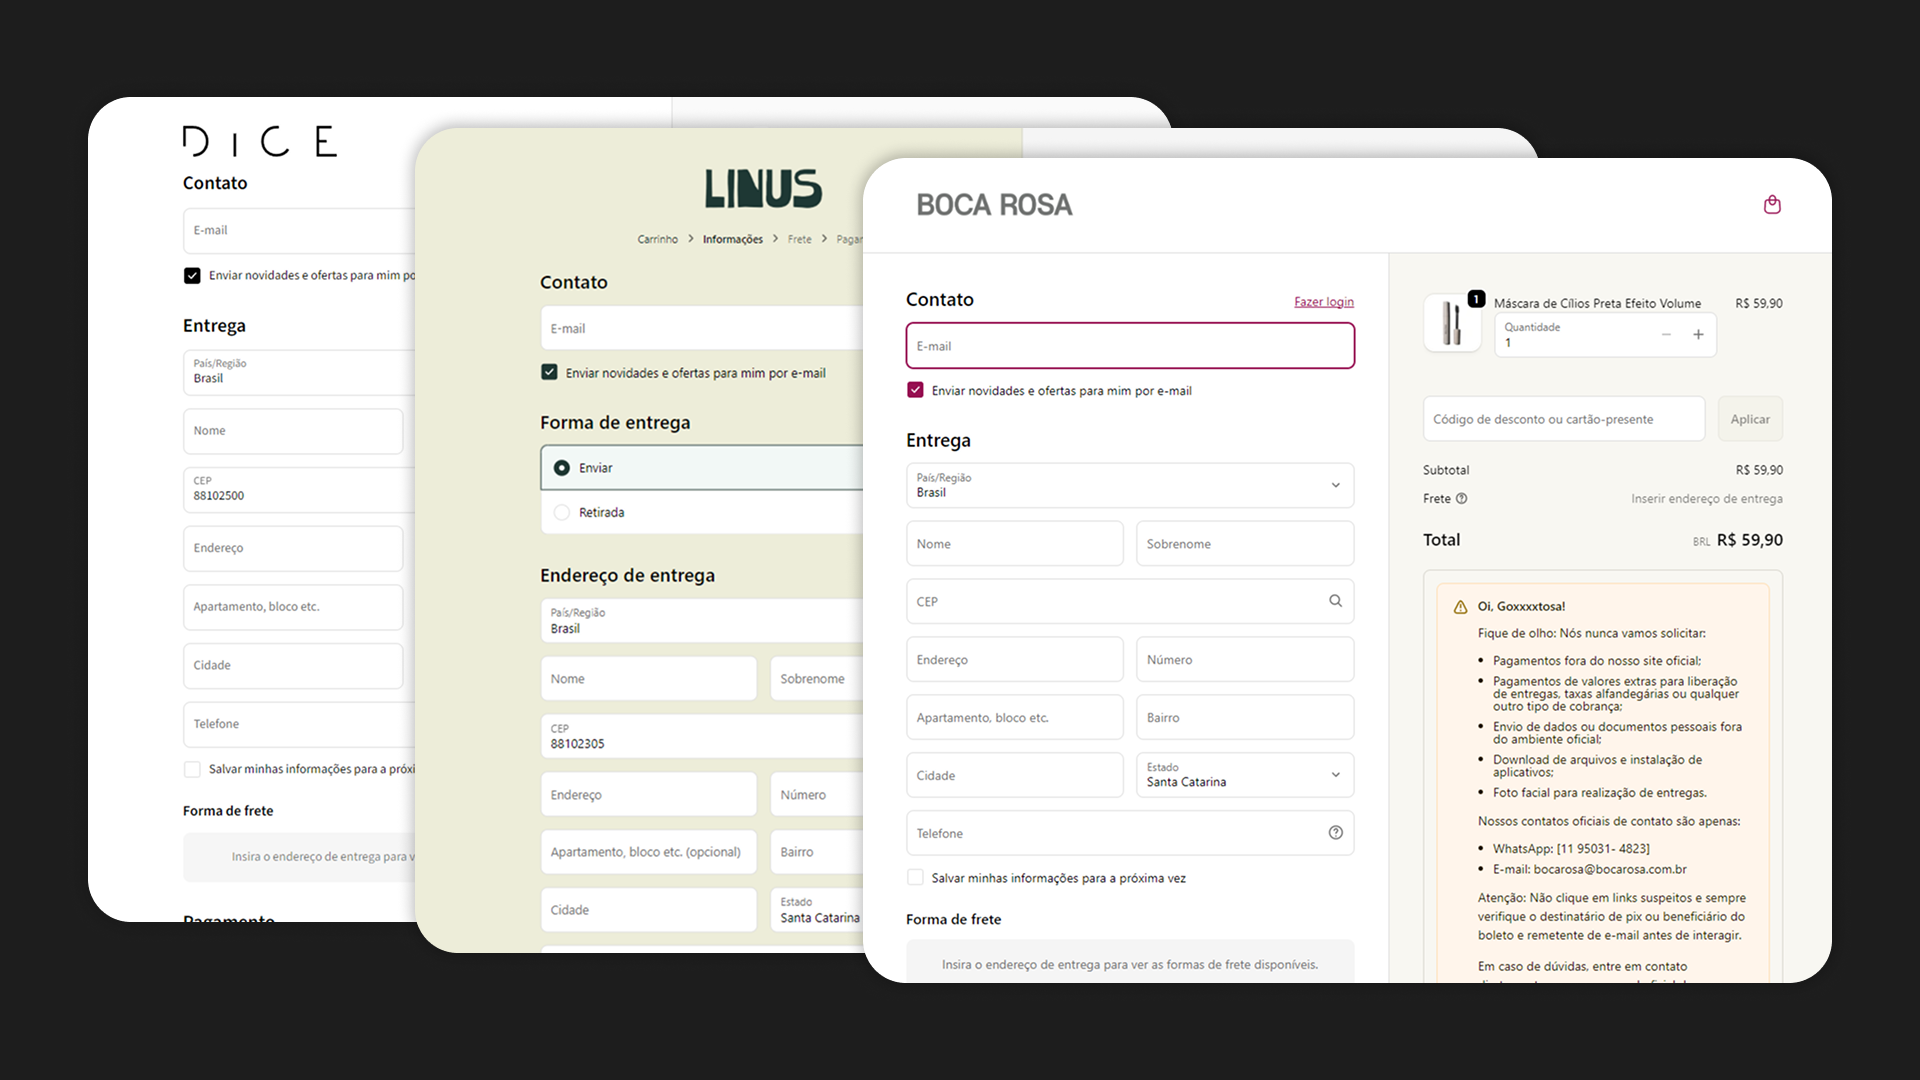1920x1080 pixels.
Task: Open the cart bag icon on BOCA ROSA
Action: coord(1772,204)
